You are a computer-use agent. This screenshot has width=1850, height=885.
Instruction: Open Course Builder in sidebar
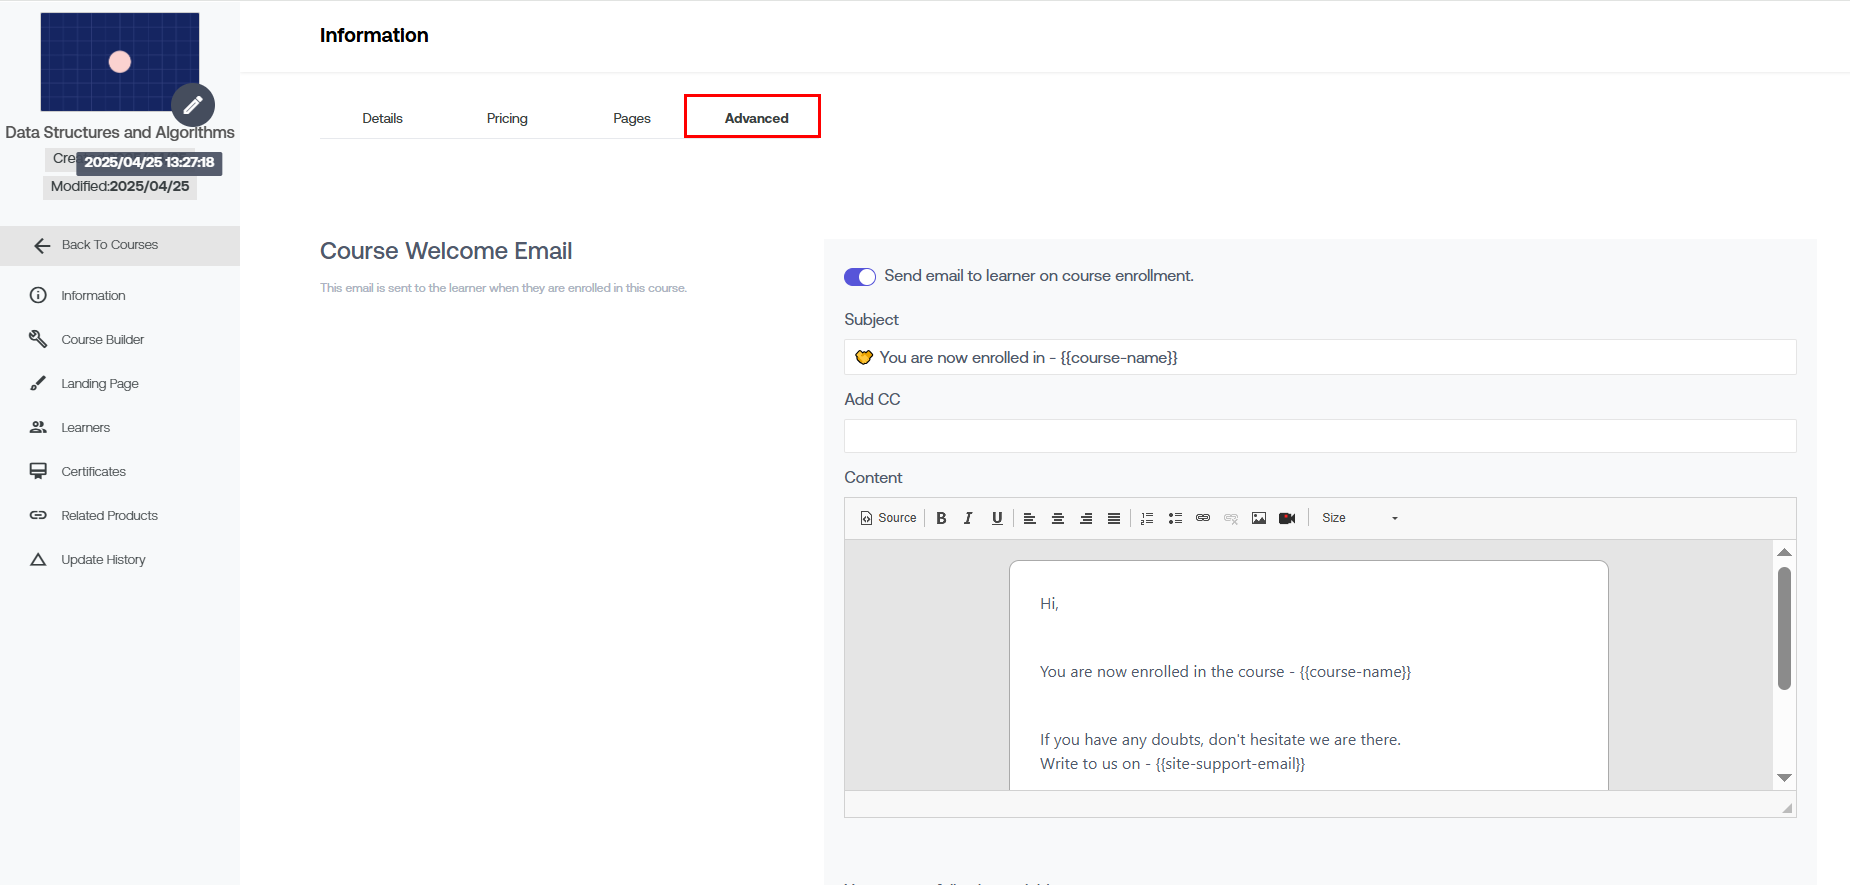click(x=102, y=340)
